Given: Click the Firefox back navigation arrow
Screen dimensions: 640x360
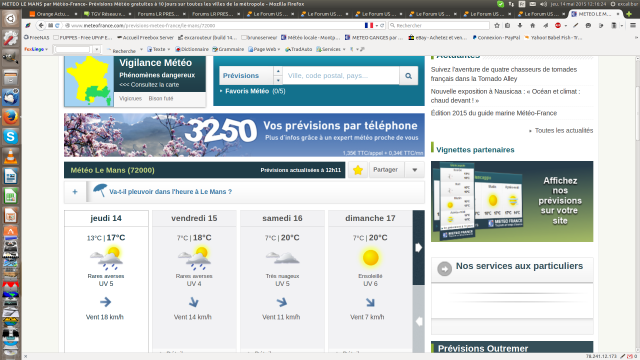Looking at the screenshot, I should pos(41,25).
